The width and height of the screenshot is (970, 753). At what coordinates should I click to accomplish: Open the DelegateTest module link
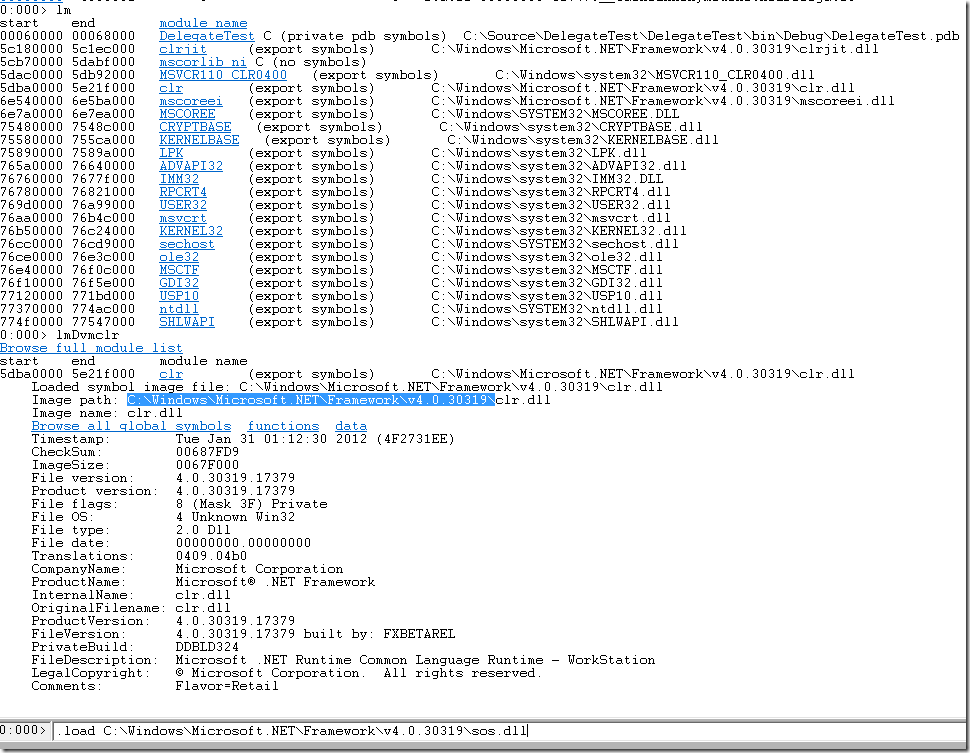point(207,36)
